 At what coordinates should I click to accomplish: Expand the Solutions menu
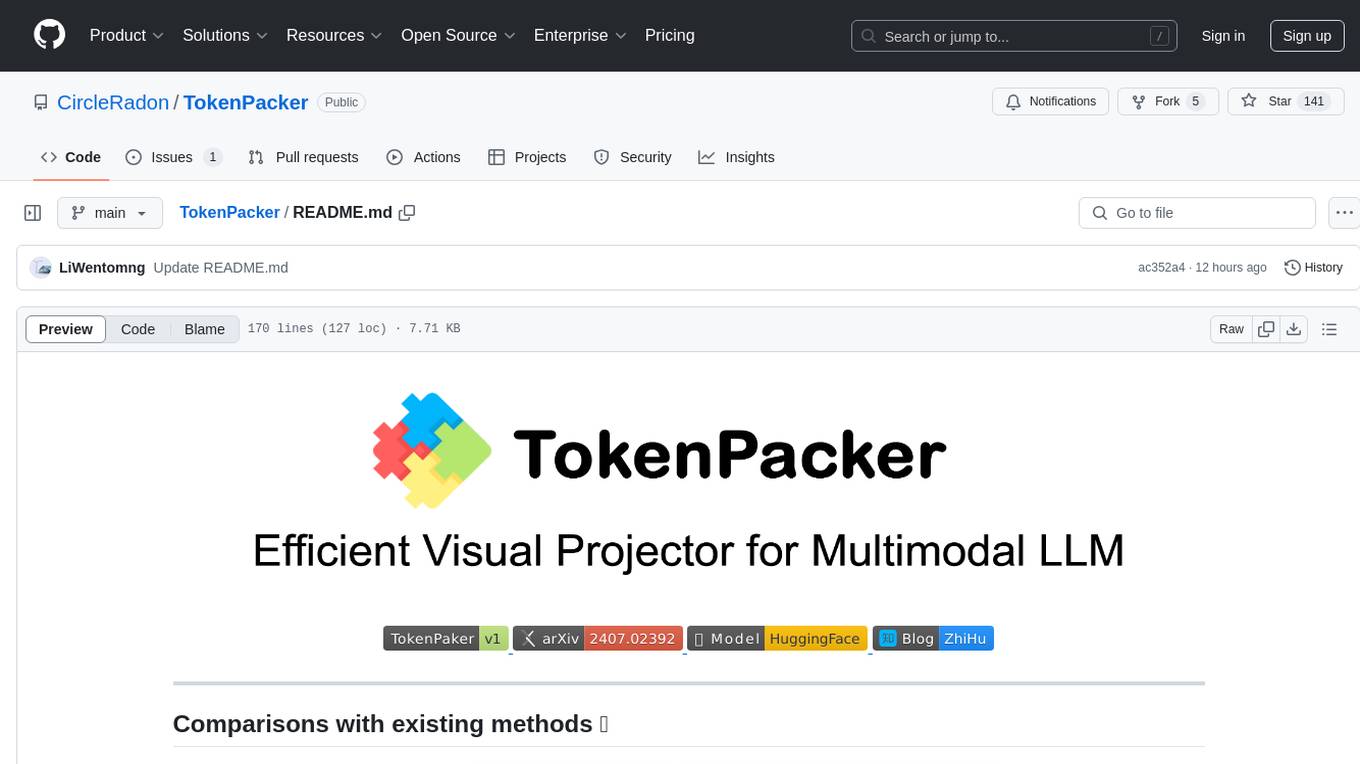[x=225, y=35]
